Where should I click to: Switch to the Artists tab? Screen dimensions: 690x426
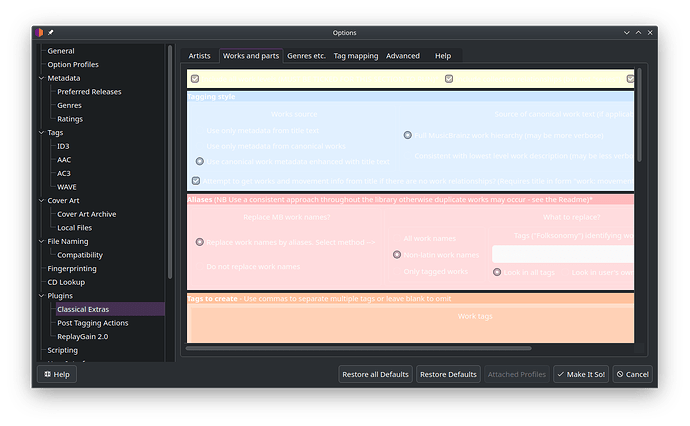click(199, 56)
